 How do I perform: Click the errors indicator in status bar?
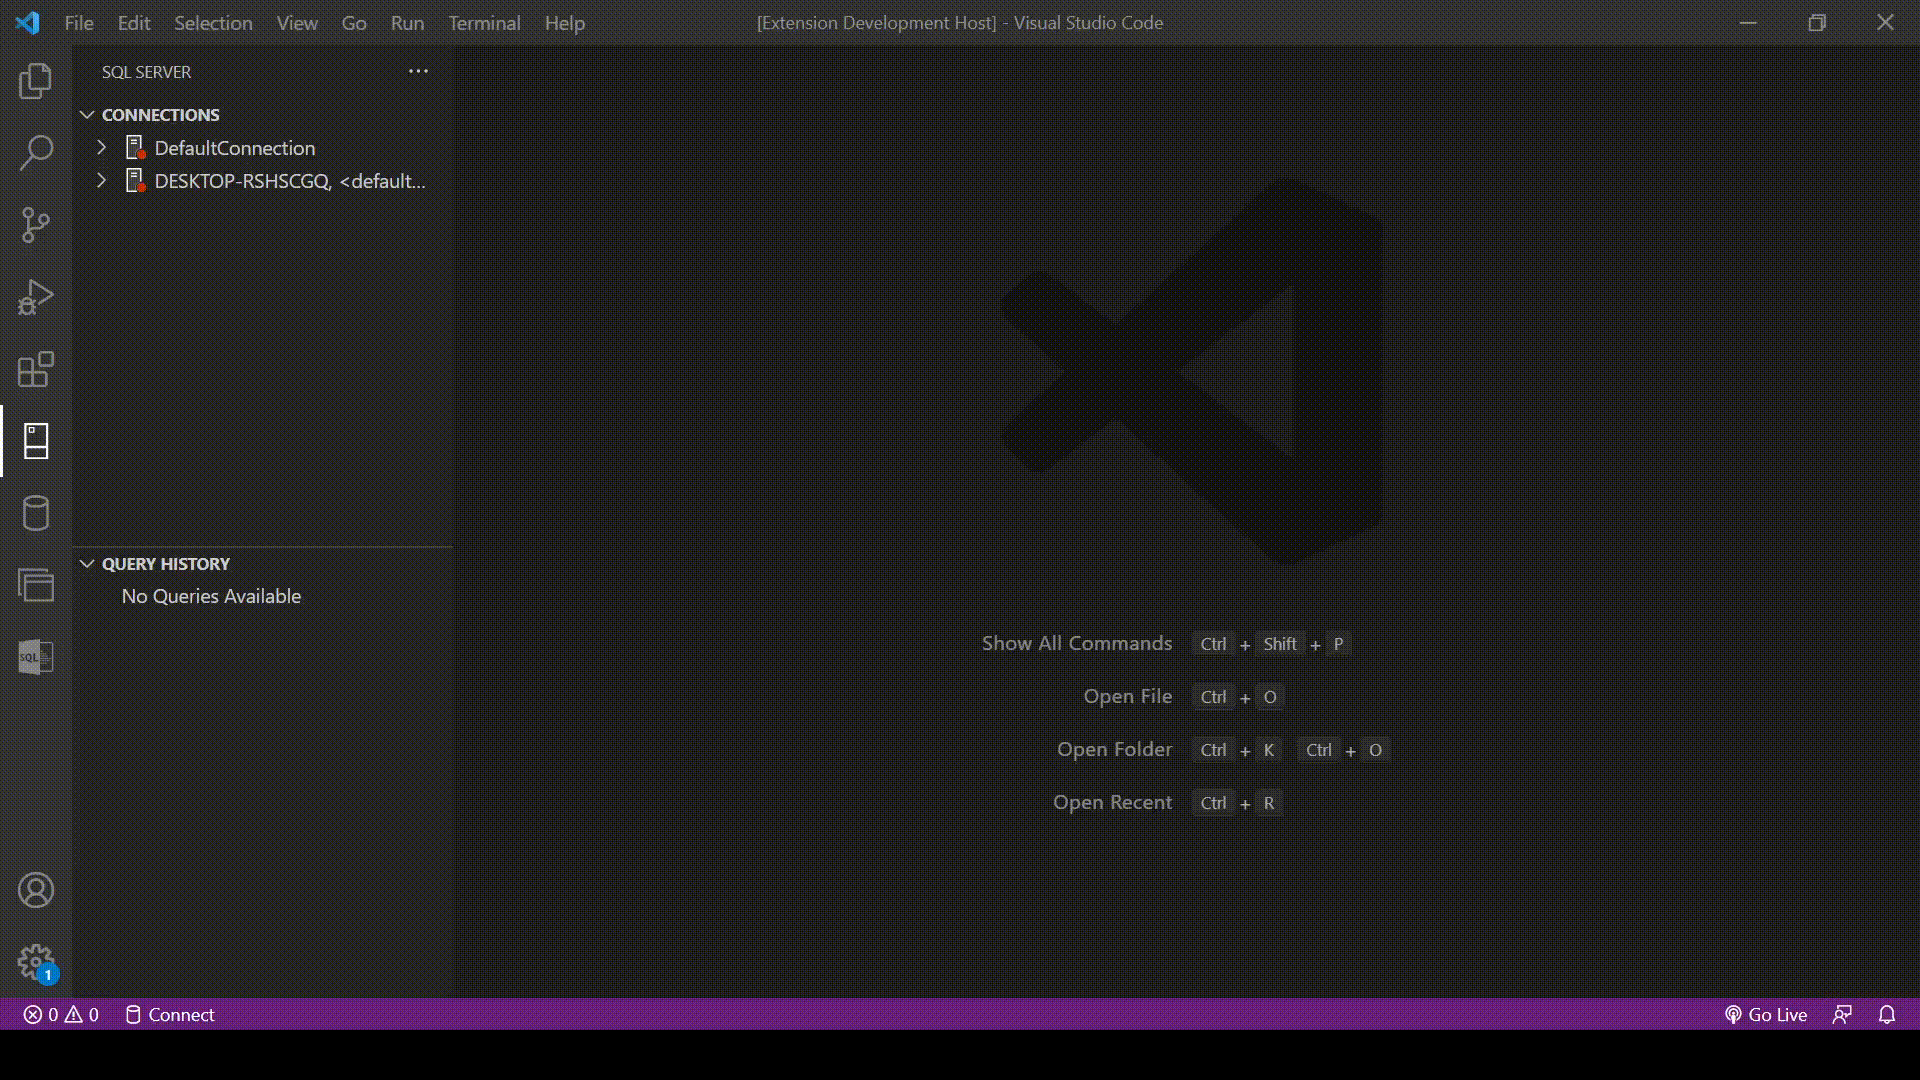(41, 1014)
